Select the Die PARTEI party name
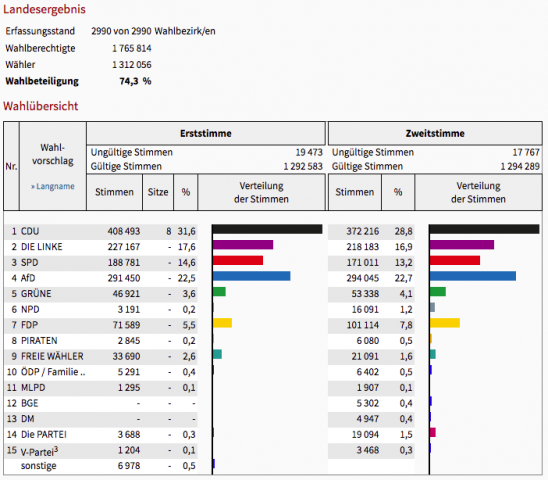Screen dimensions: 548x480 pyautogui.click(x=44, y=435)
